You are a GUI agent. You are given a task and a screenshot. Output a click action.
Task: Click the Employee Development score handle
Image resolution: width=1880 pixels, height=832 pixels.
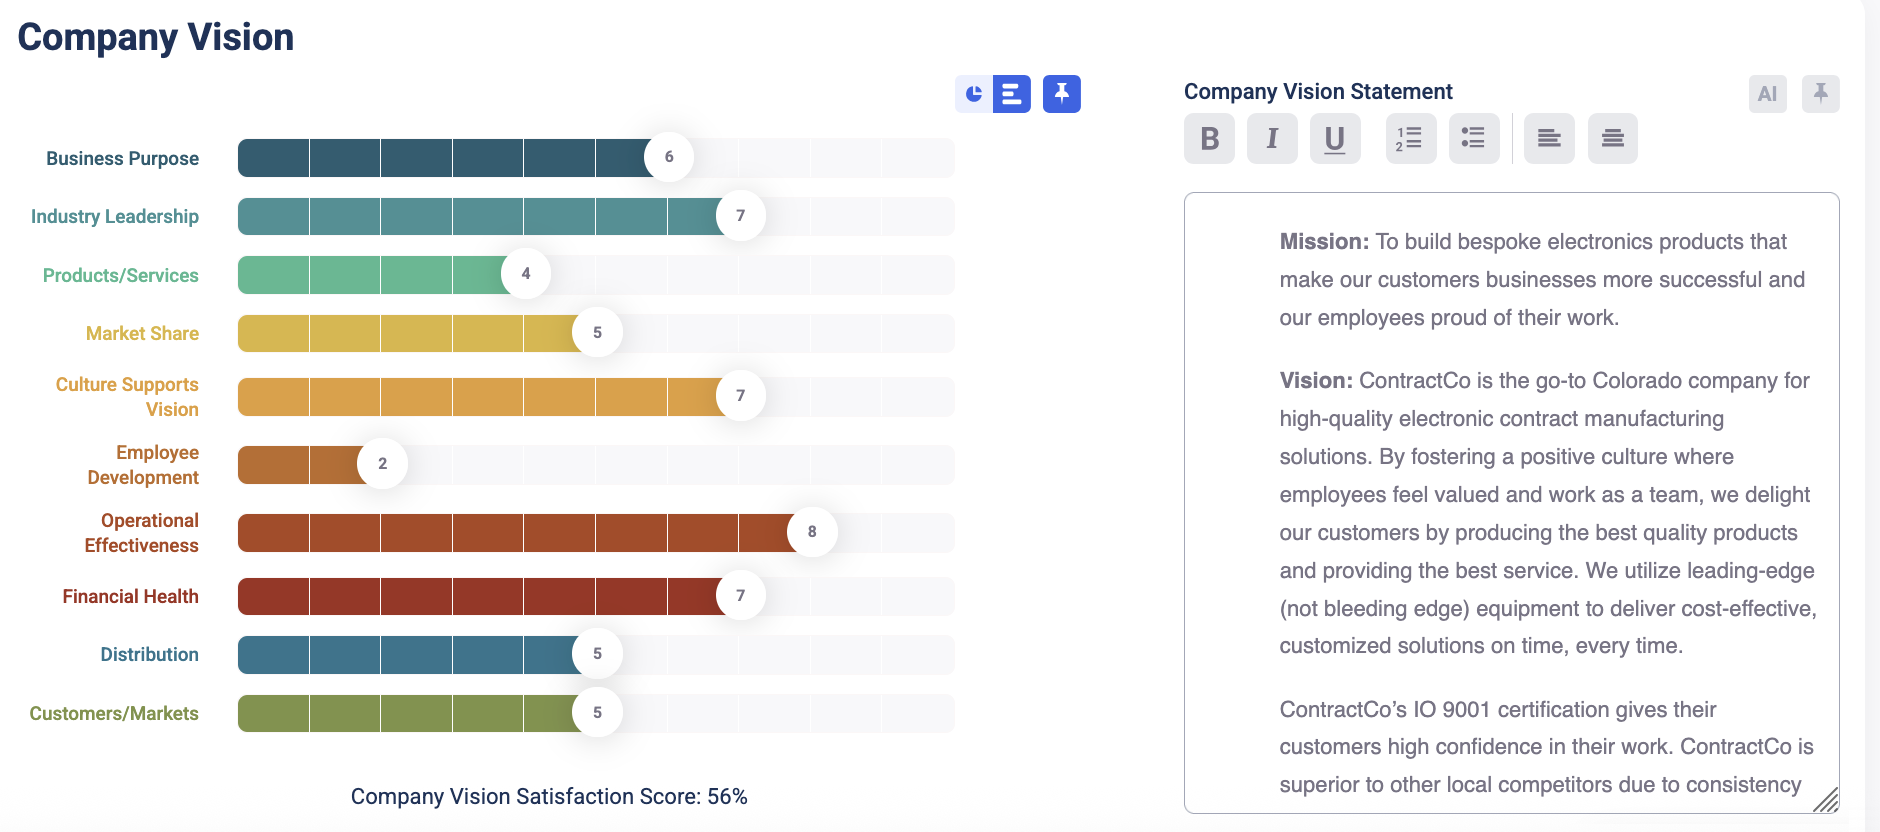pos(382,463)
